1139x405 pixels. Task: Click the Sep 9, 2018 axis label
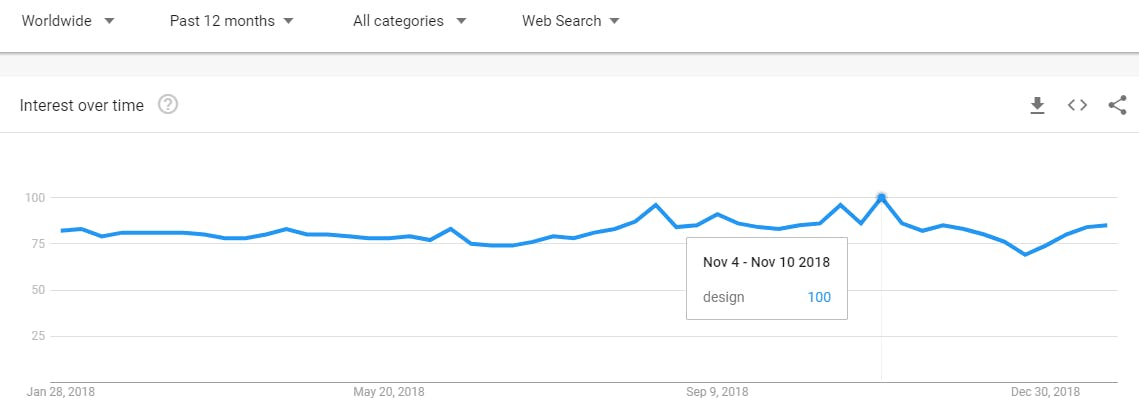click(717, 392)
